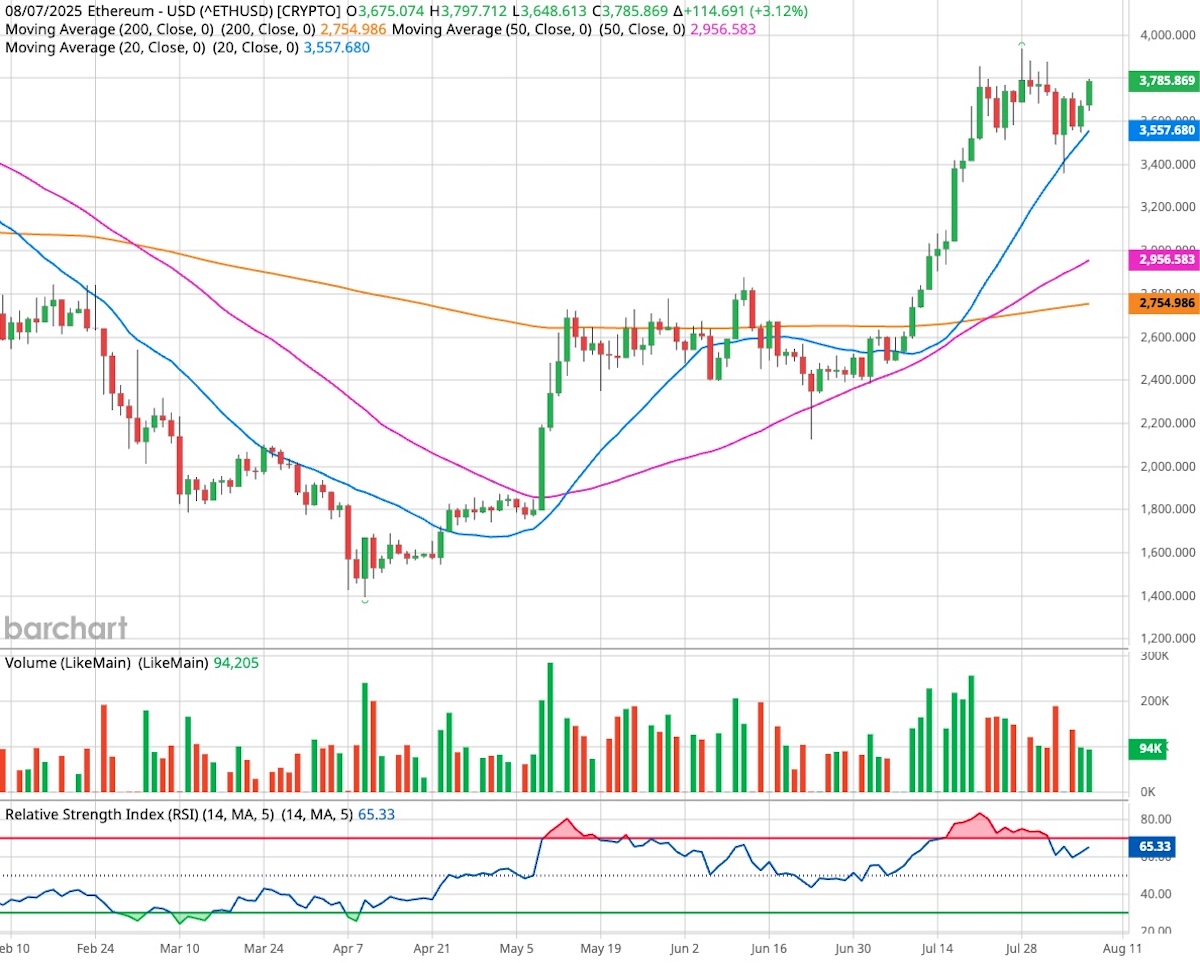Toggle the Moving Average (20) overlay legend
The width and height of the screenshot is (1200, 963).
80,47
